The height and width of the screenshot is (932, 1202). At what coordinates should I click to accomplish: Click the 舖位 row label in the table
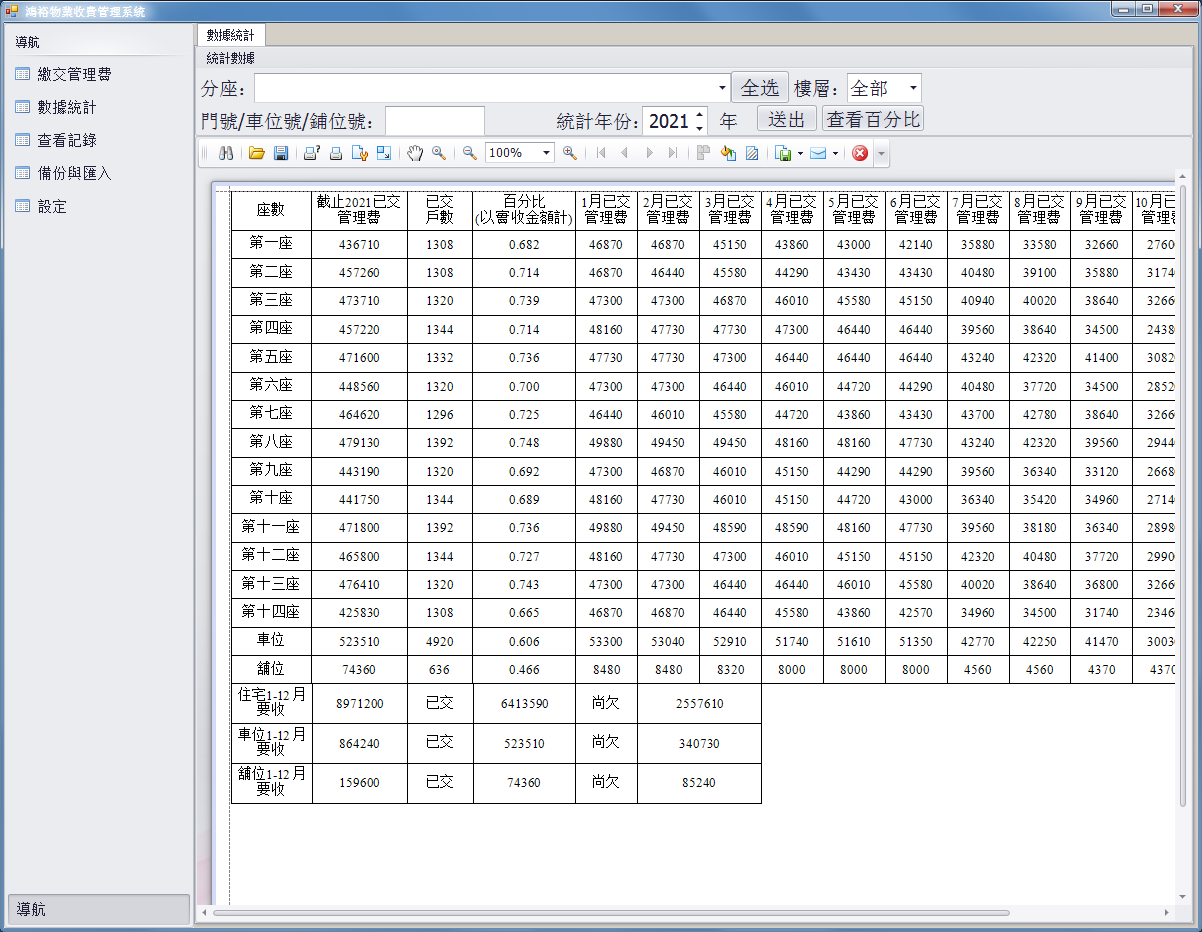(271, 669)
